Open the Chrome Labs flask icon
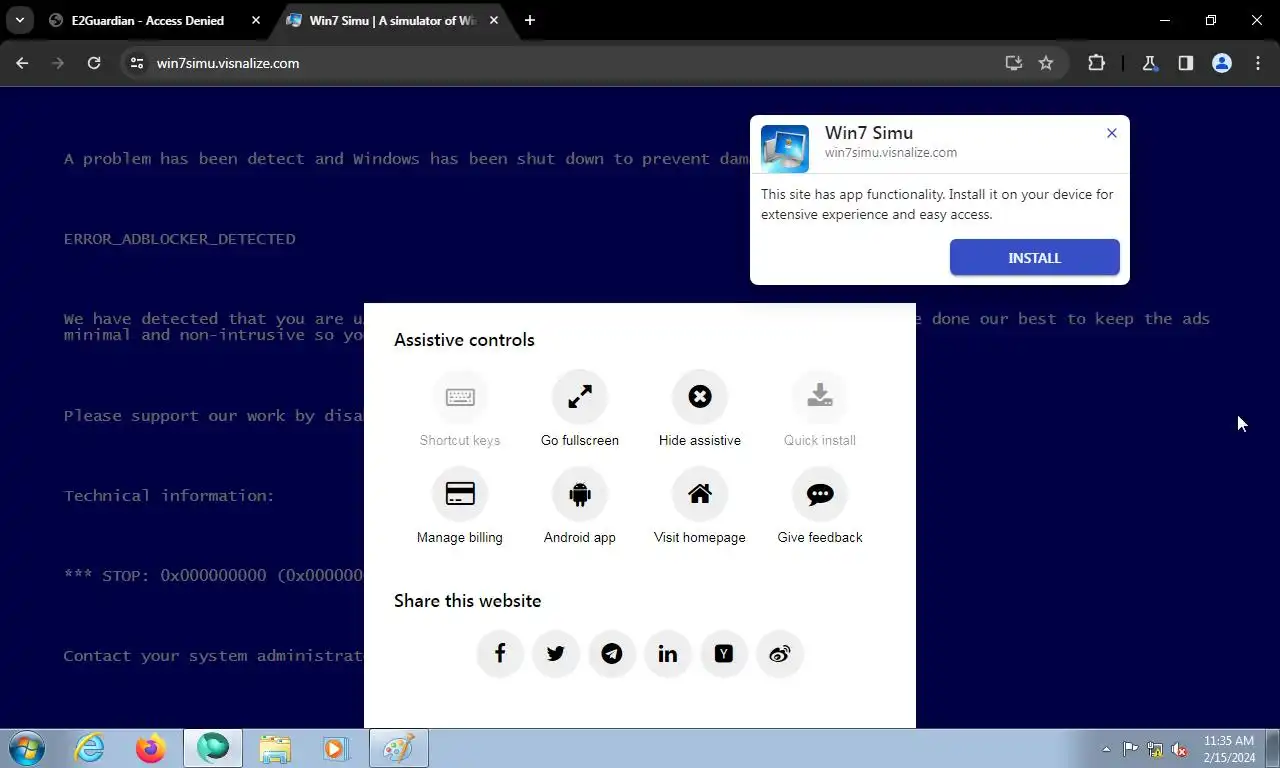1280x768 pixels. click(1150, 63)
